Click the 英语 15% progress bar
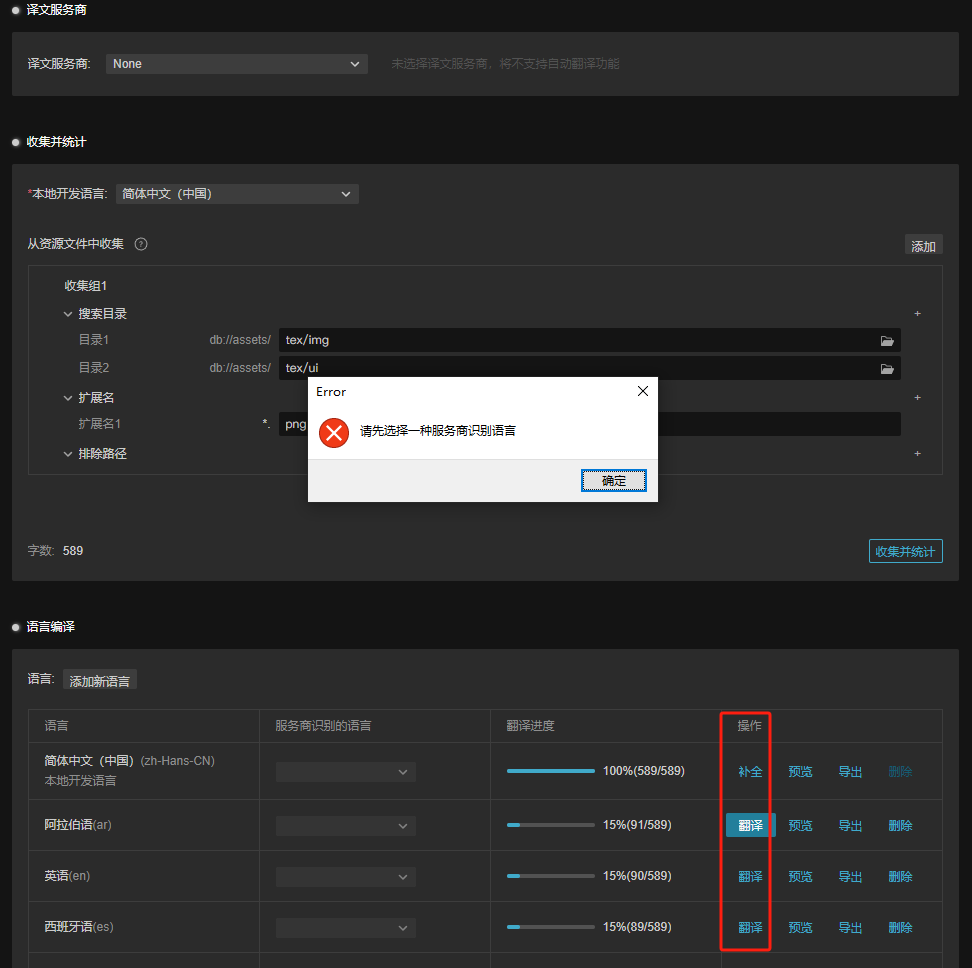Viewport: 972px width, 968px height. click(x=550, y=876)
